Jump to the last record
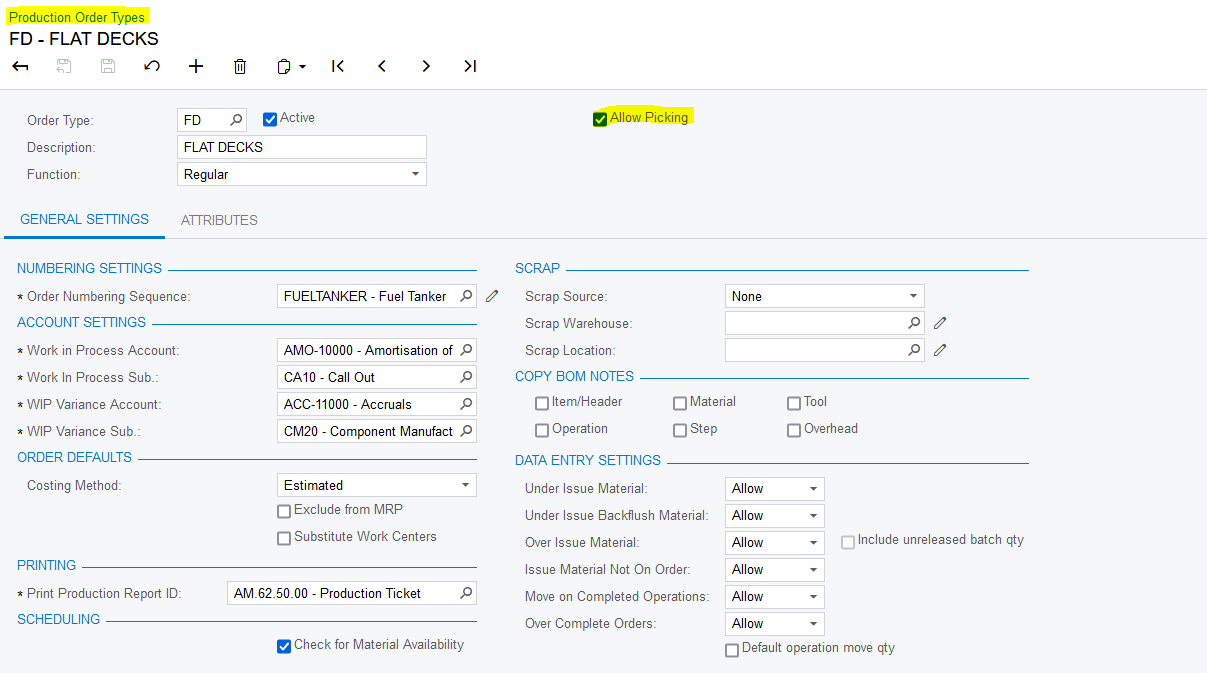The height and width of the screenshot is (673, 1207). pos(470,66)
